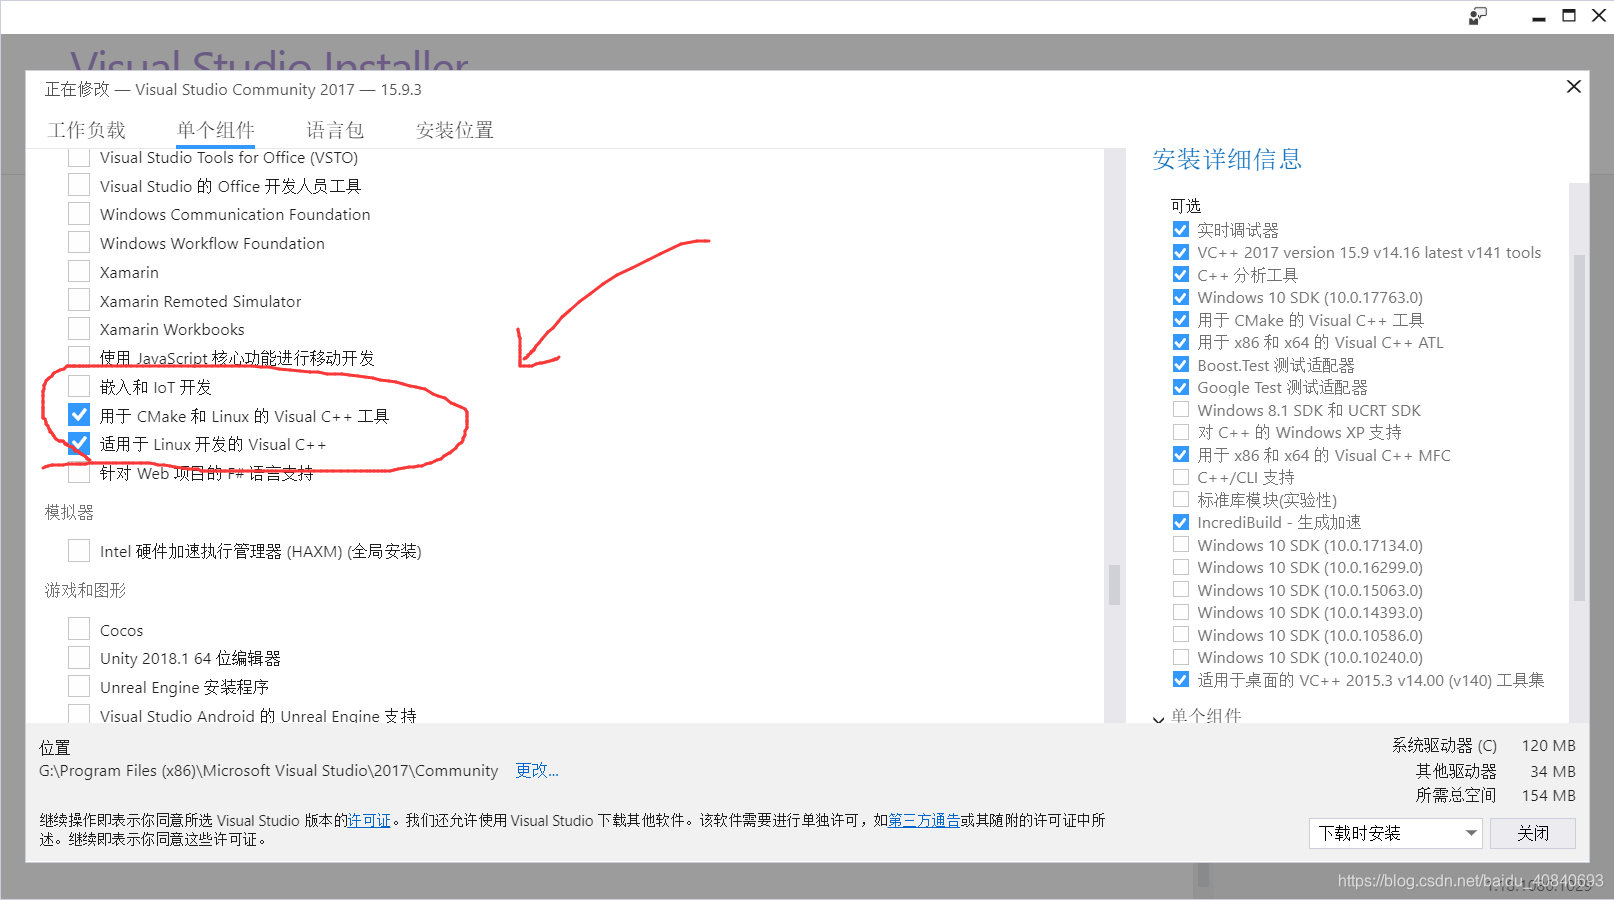Switch to the 工作负载 tab
The image size is (1614, 900).
pos(87,130)
